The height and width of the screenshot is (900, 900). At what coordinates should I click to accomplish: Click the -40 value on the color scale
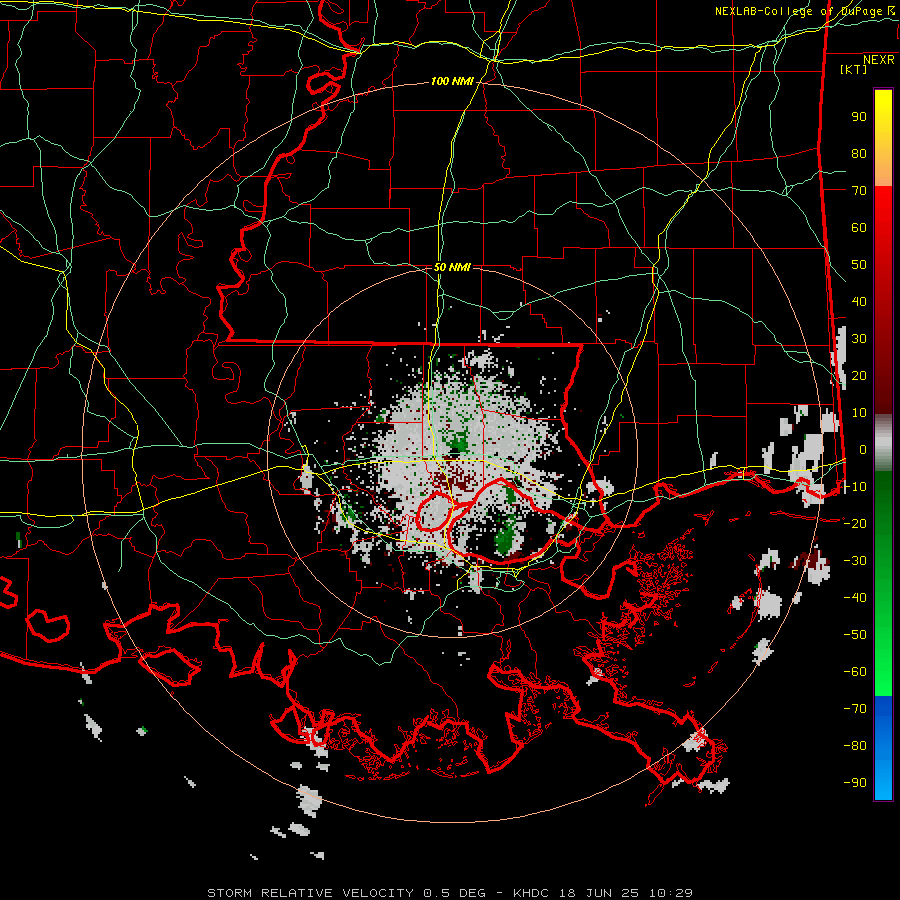(x=855, y=598)
